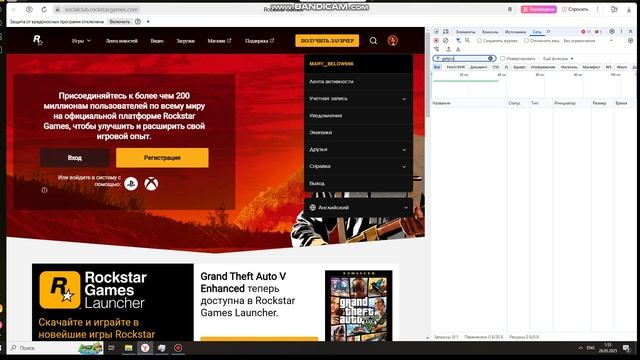The width and height of the screenshot is (640, 360).
Task: Open Windows Task View on taskbar
Action: click(x=111, y=348)
